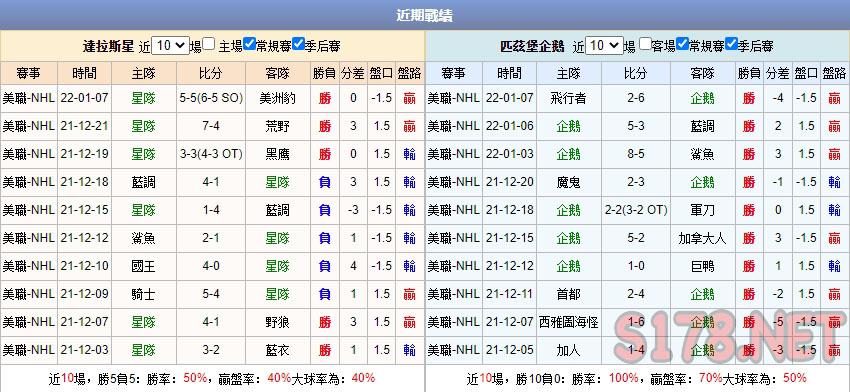Click 勝 result in Stars 21-12-07 row
The width and height of the screenshot is (850, 392).
(x=325, y=323)
